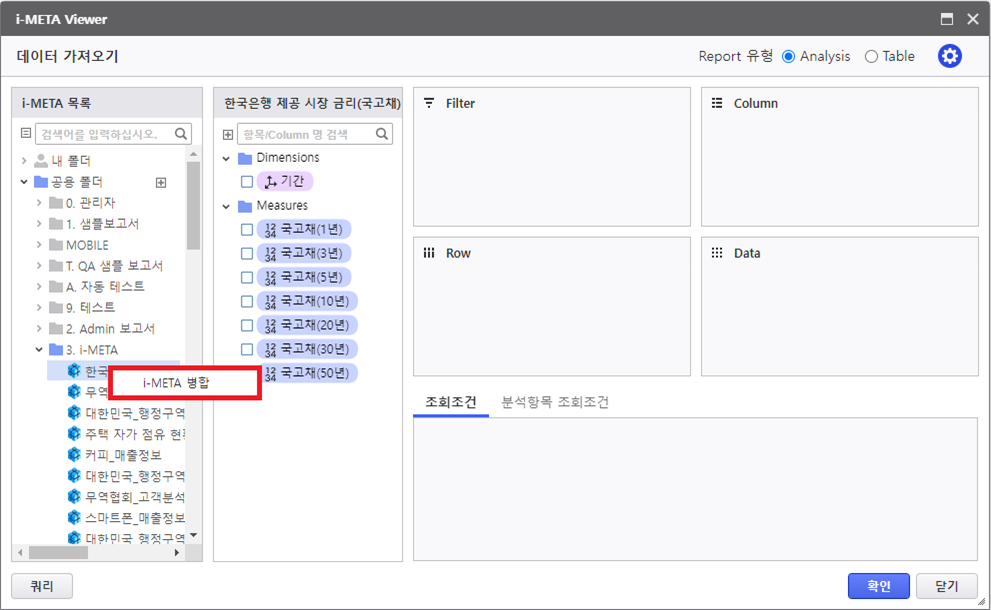The width and height of the screenshot is (991, 610).
Task: Enable the 국고채(1년) measure checkbox
Action: point(247,230)
